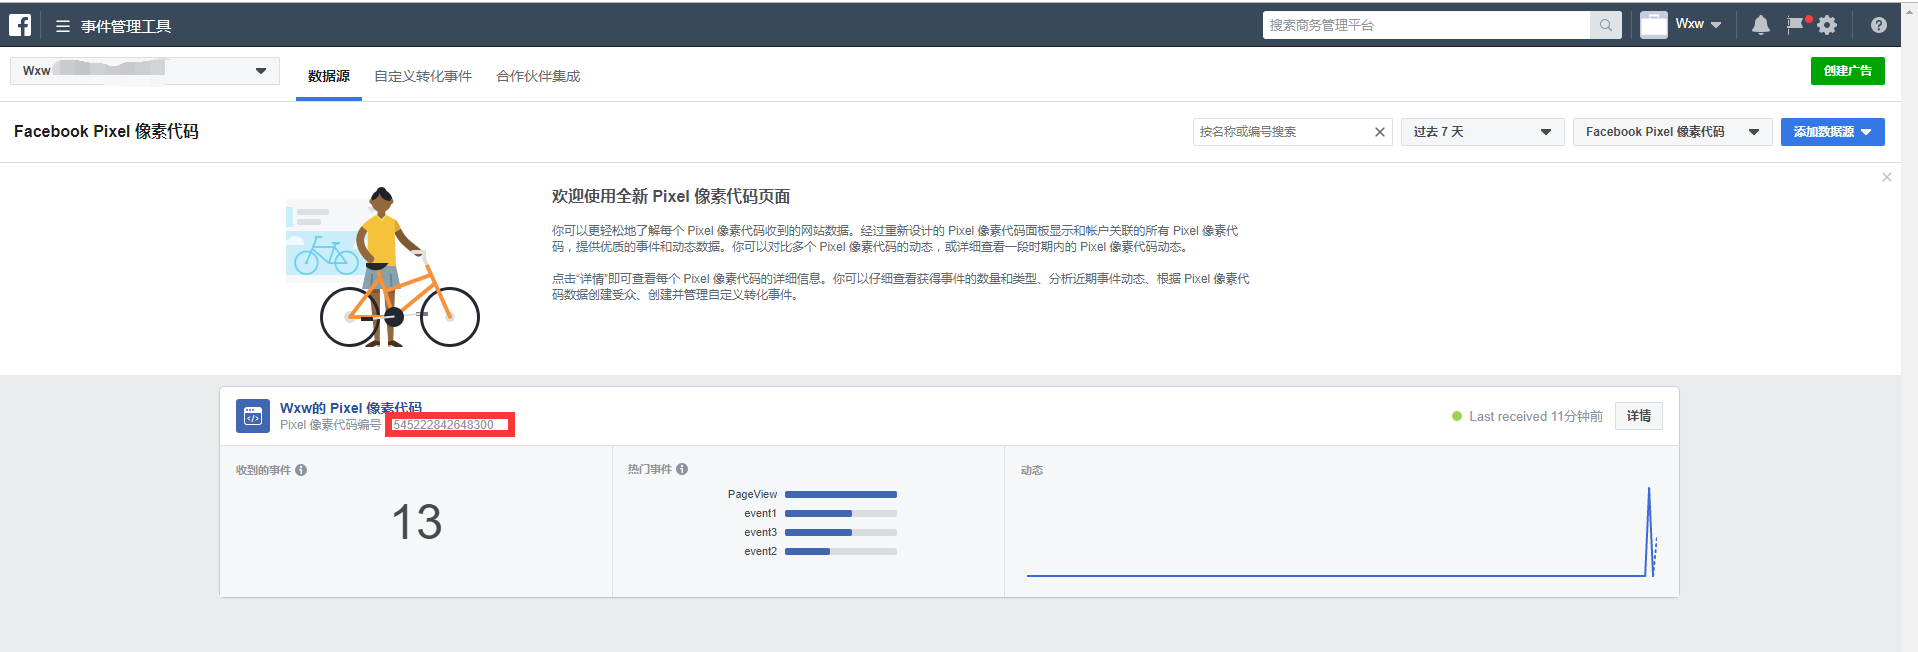Click the green 创建广告 button
The image size is (1918, 652).
click(1847, 71)
